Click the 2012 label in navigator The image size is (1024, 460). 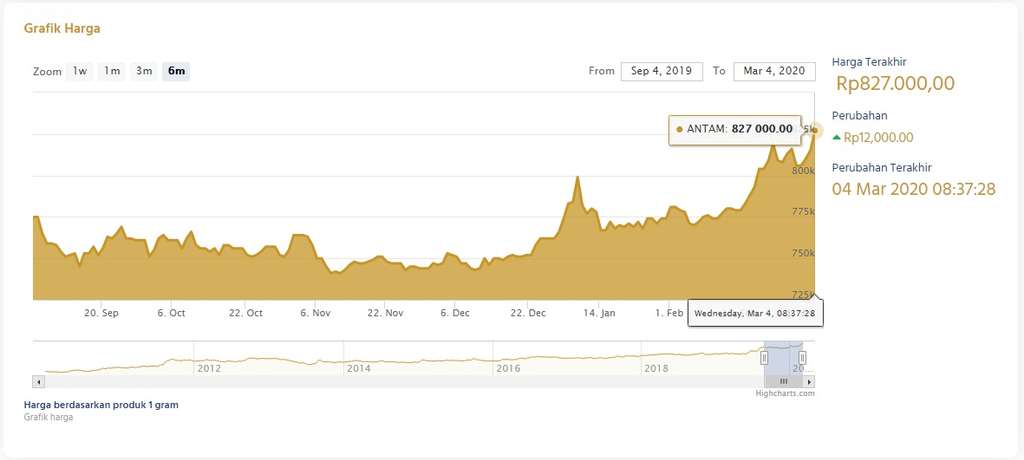coord(209,369)
